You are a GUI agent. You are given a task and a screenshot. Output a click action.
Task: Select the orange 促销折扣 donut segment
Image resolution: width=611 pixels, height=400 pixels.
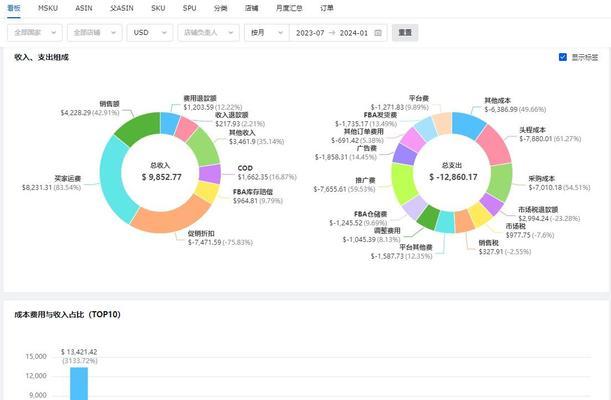pyautogui.click(x=171, y=218)
